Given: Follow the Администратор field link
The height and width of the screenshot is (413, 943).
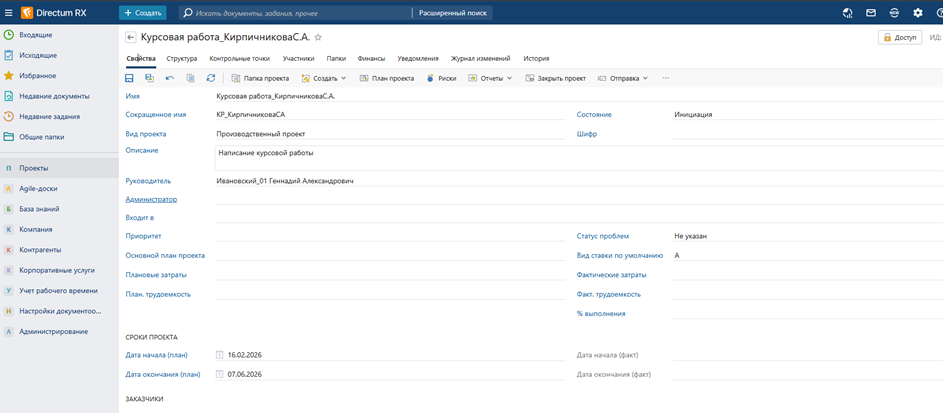Looking at the screenshot, I should [x=151, y=200].
